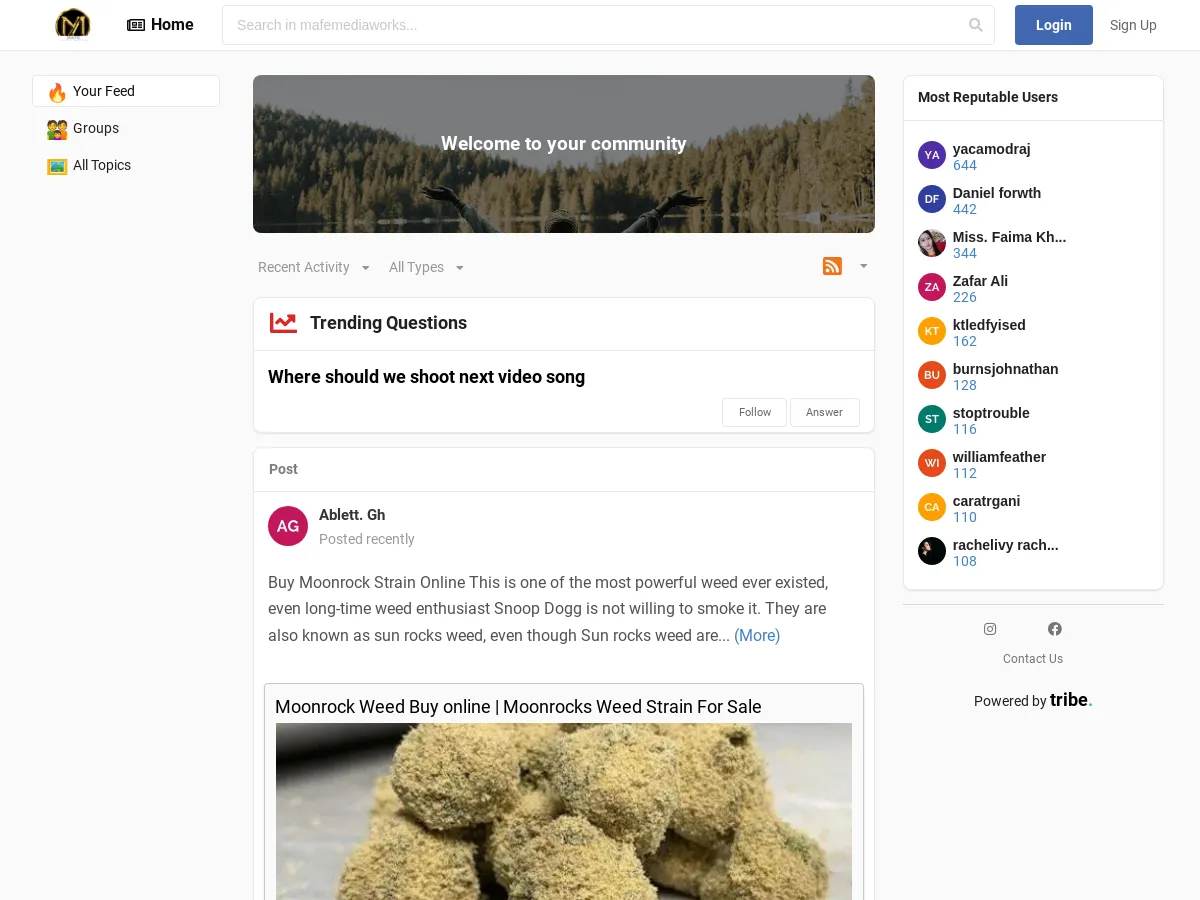
Task: Open the Moonrock Weed post thumbnail image
Action: pyautogui.click(x=564, y=810)
